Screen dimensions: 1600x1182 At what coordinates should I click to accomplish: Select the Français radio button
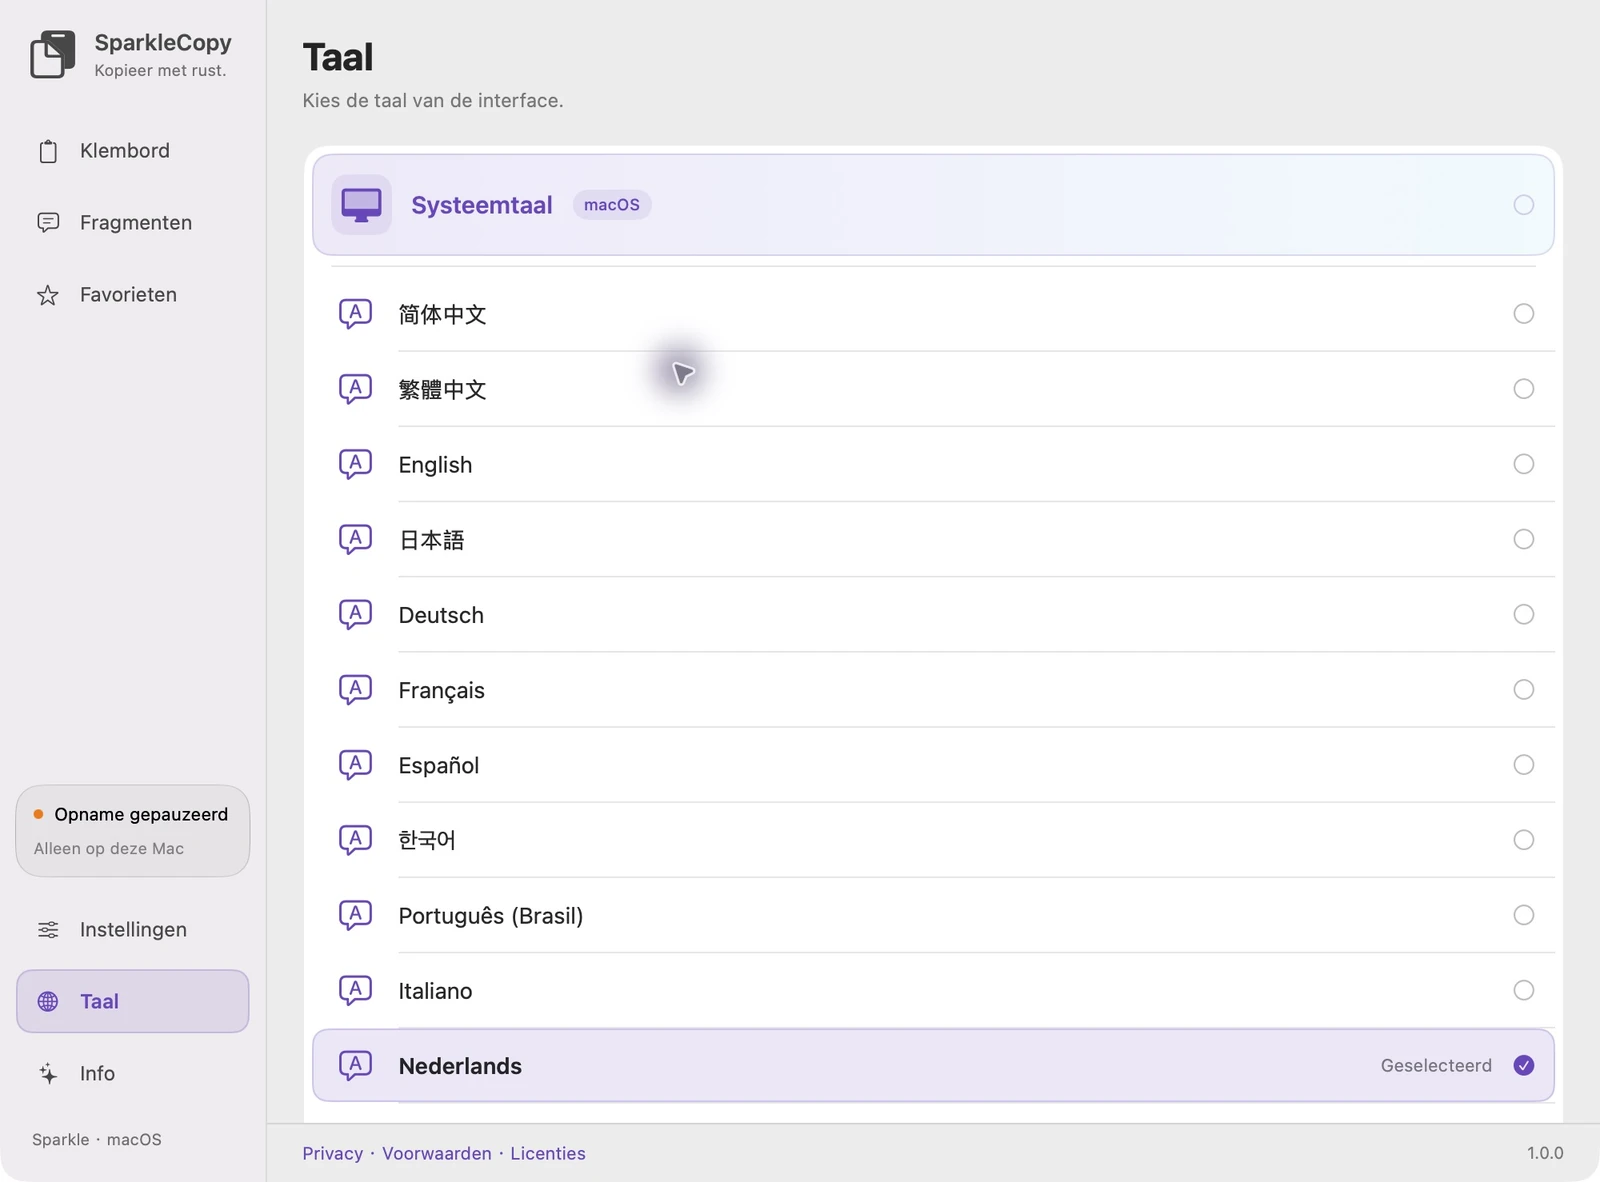pyautogui.click(x=1523, y=690)
